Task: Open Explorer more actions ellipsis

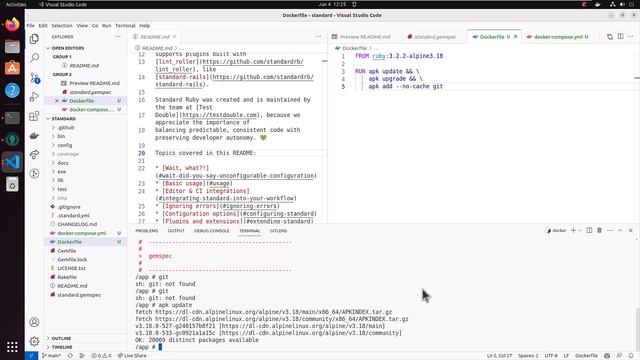Action: (118, 37)
